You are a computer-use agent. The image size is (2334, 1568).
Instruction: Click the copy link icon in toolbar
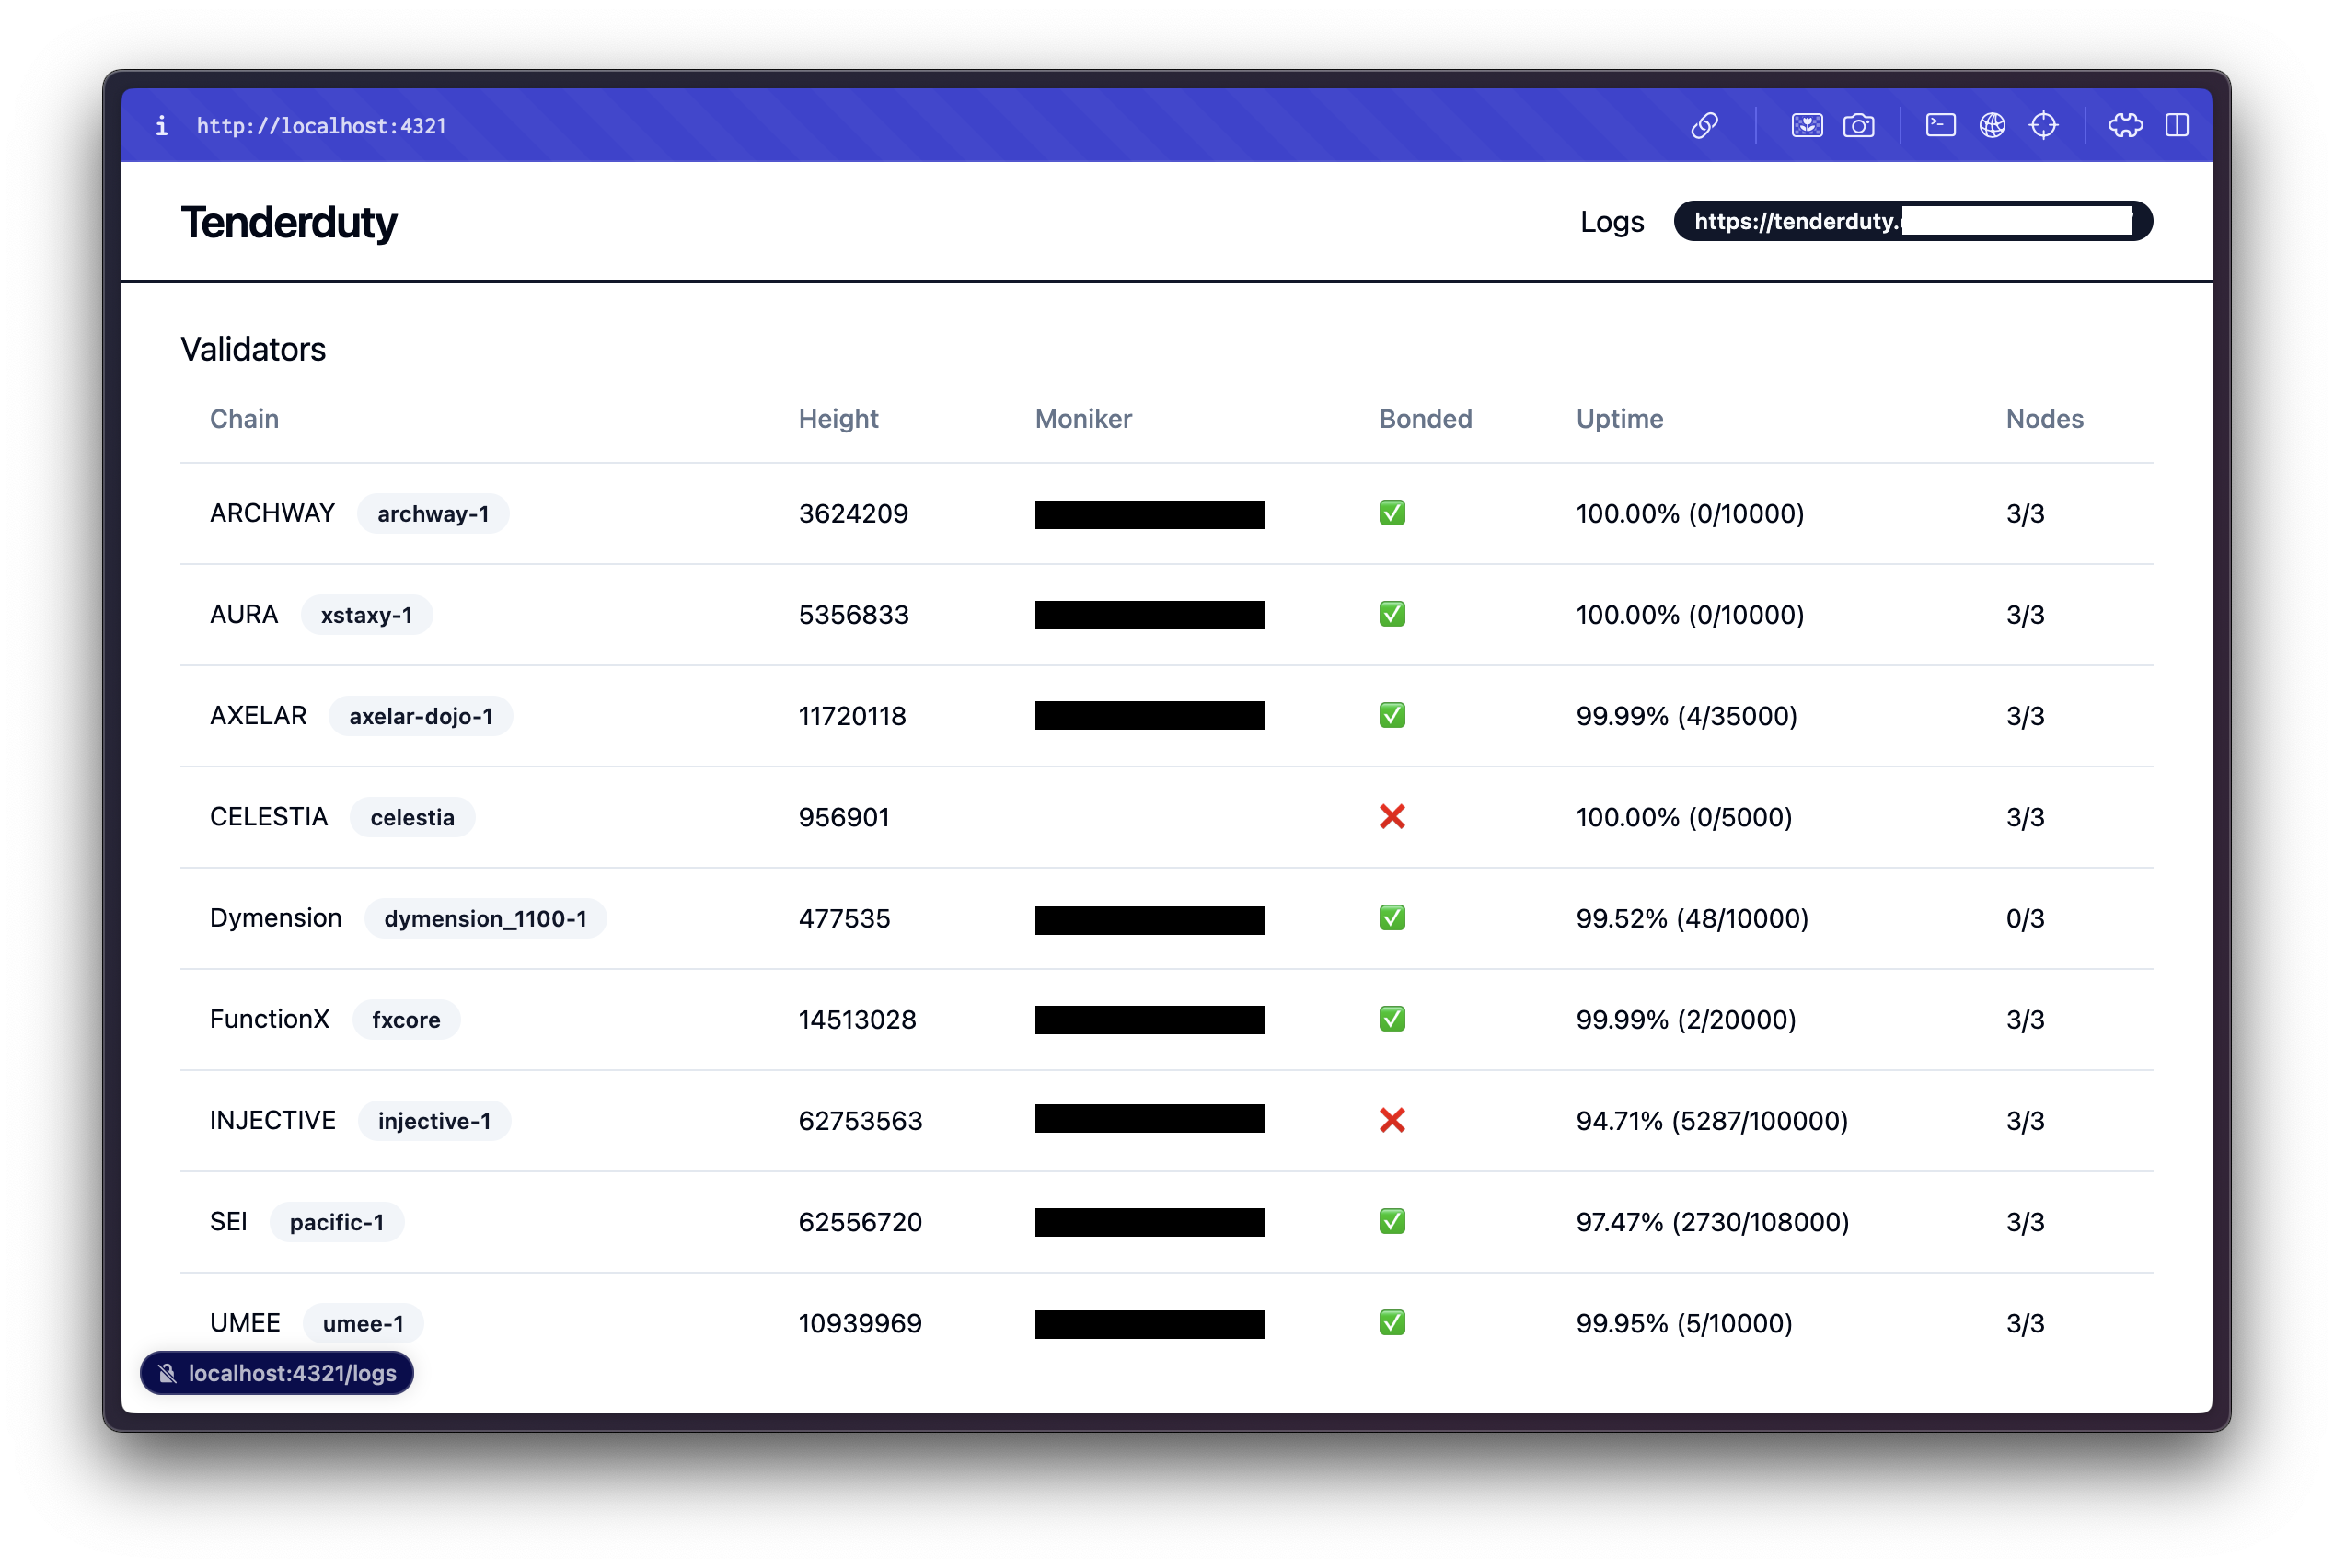click(1704, 125)
